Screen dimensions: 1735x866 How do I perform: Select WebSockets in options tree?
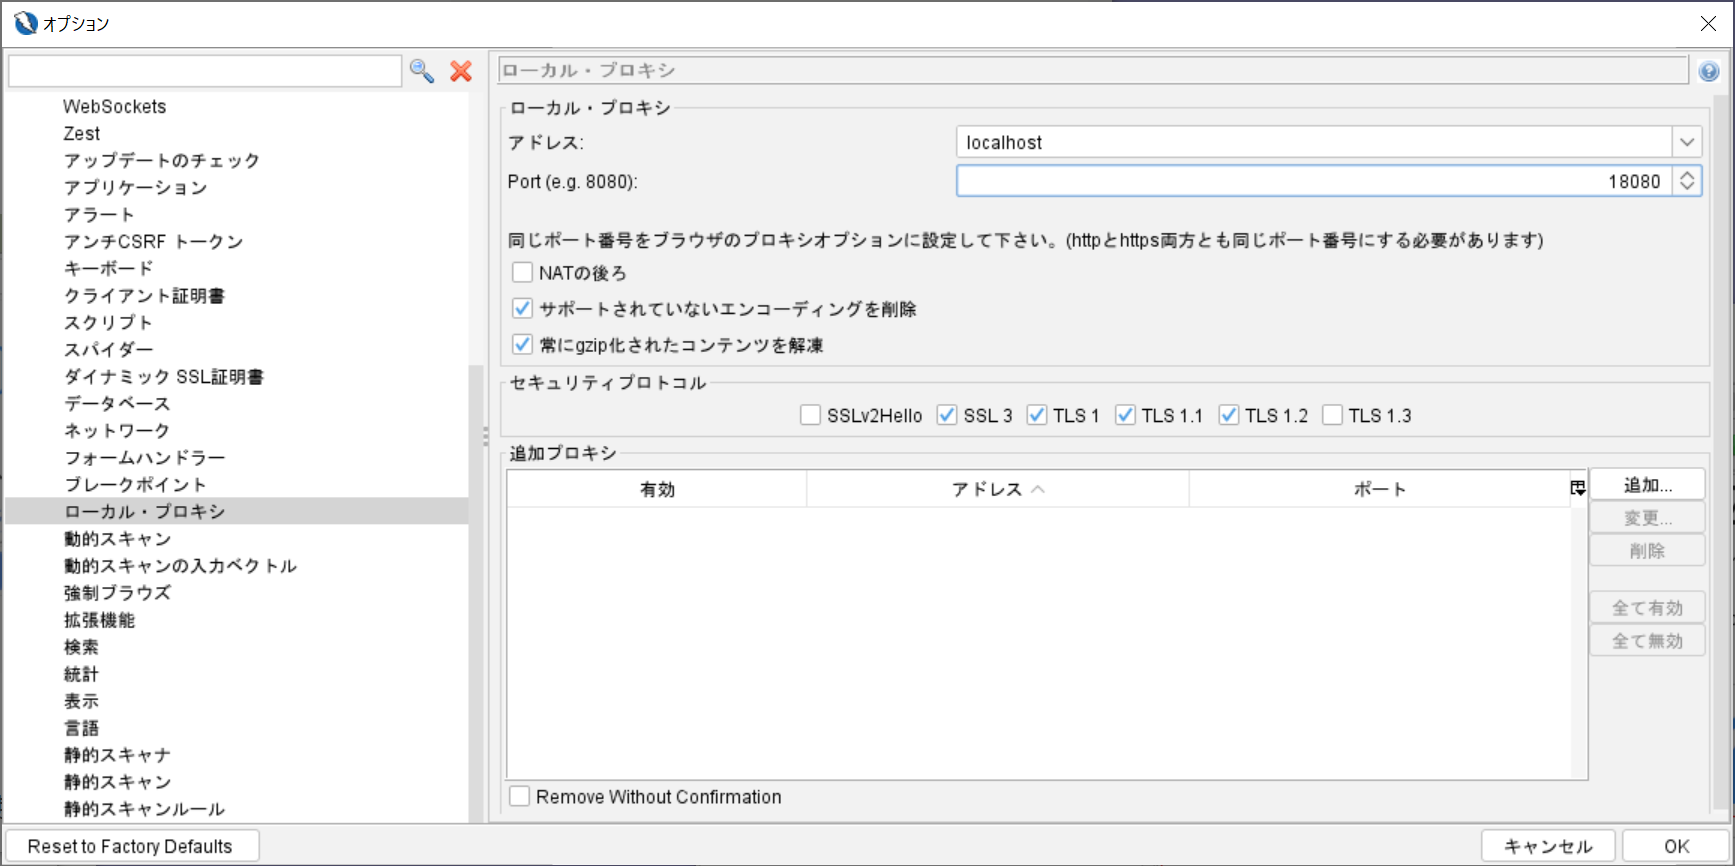coord(114,106)
